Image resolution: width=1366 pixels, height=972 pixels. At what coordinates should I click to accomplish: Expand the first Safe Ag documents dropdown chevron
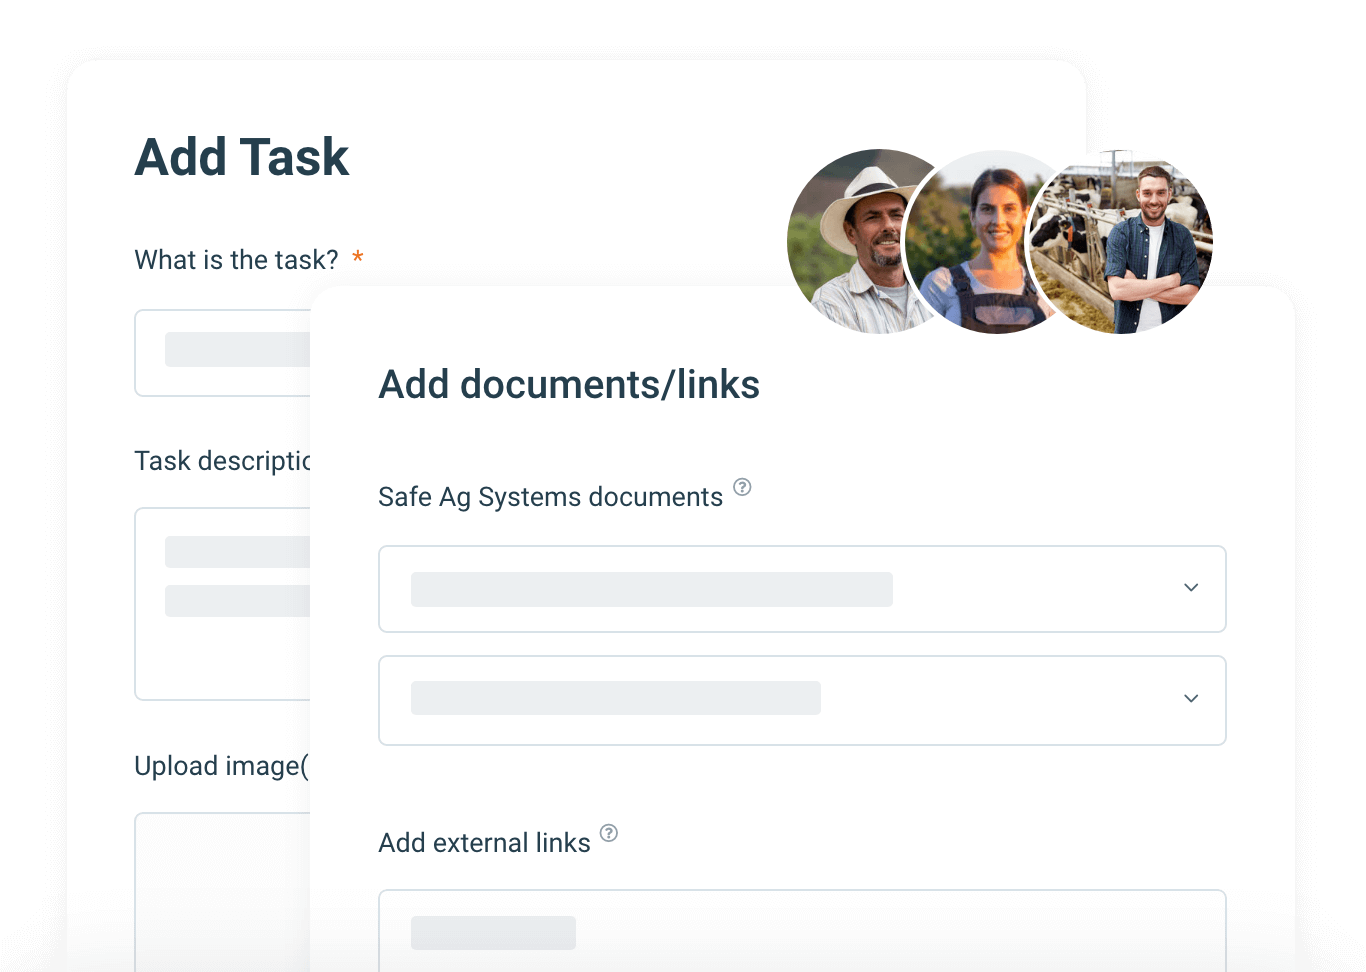(x=1190, y=588)
